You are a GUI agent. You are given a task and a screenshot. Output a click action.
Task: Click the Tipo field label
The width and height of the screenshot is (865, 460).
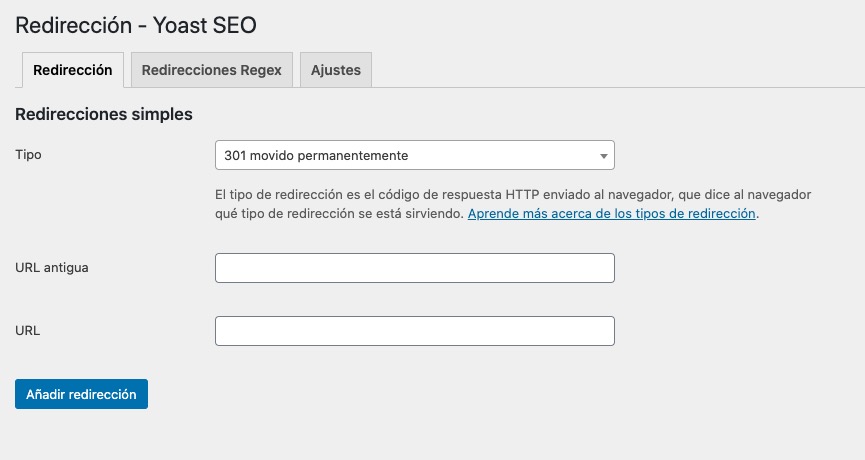(x=29, y=155)
